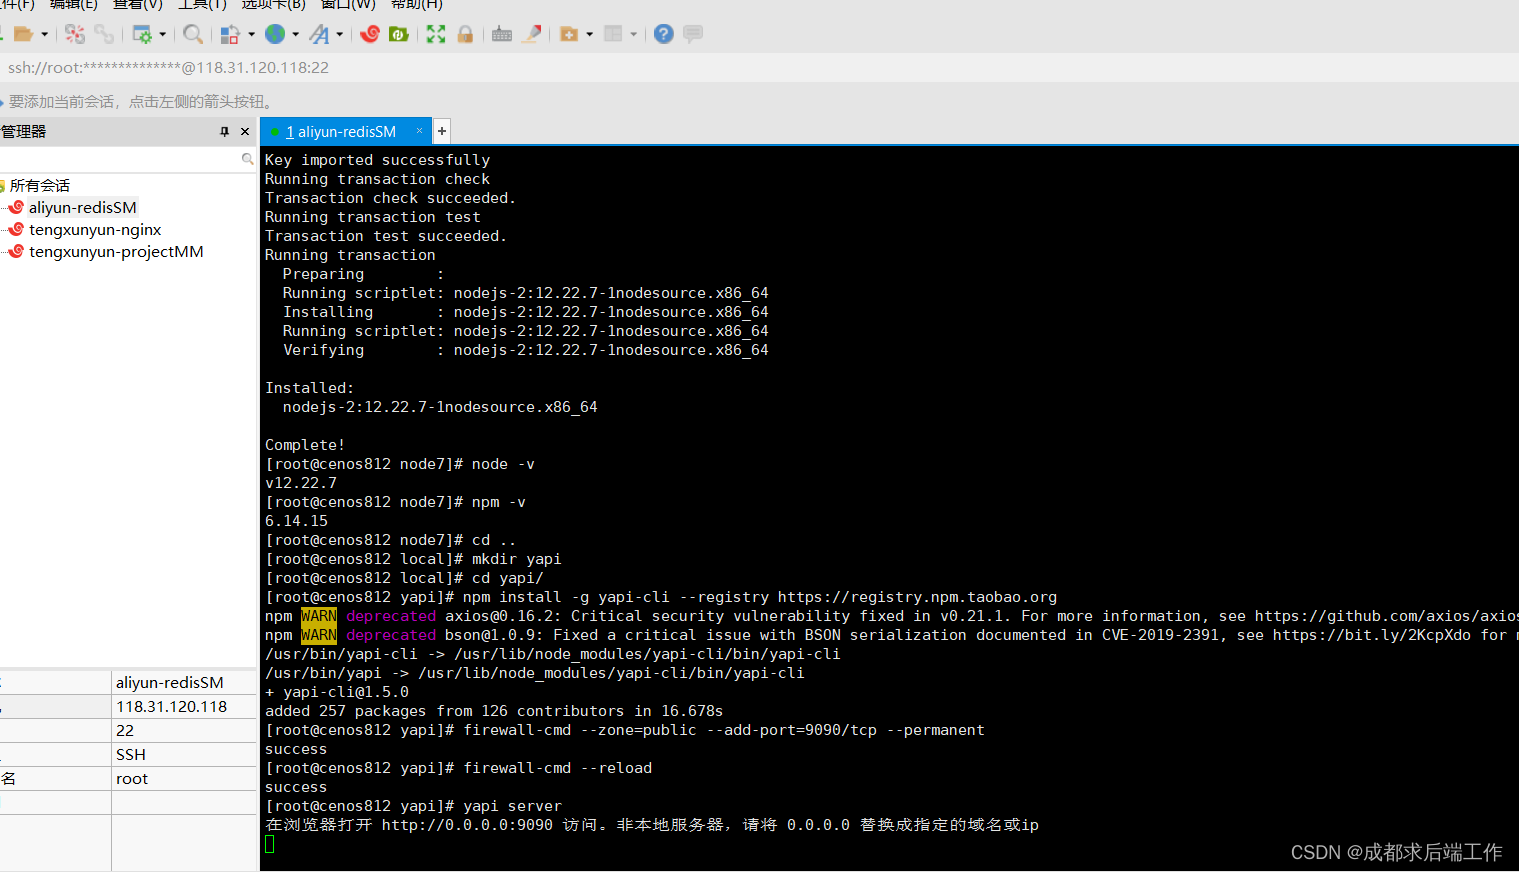
Task: Create a new tab with the + button
Action: click(x=441, y=130)
